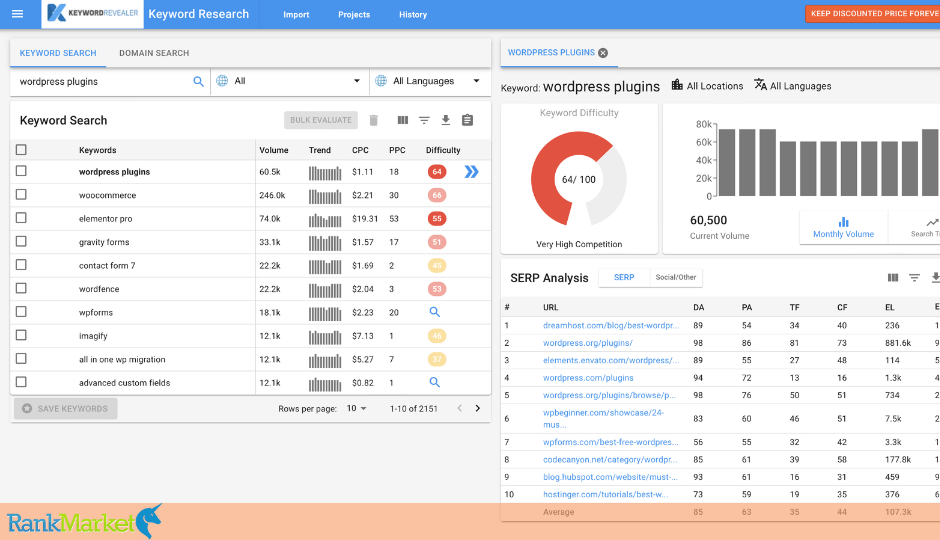Open wpbeginner.com showcase SERP link
This screenshot has width=940, height=540.
pyautogui.click(x=603, y=418)
